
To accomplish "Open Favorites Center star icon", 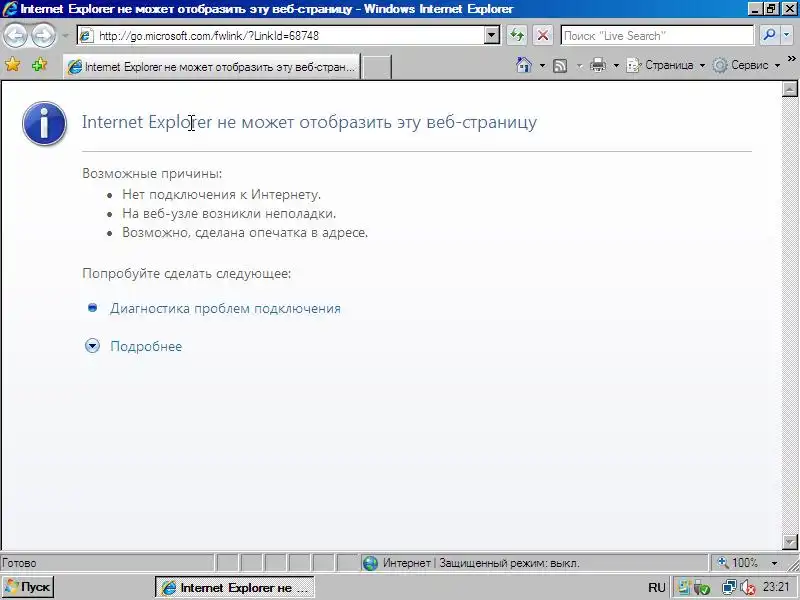I will pyautogui.click(x=13, y=65).
